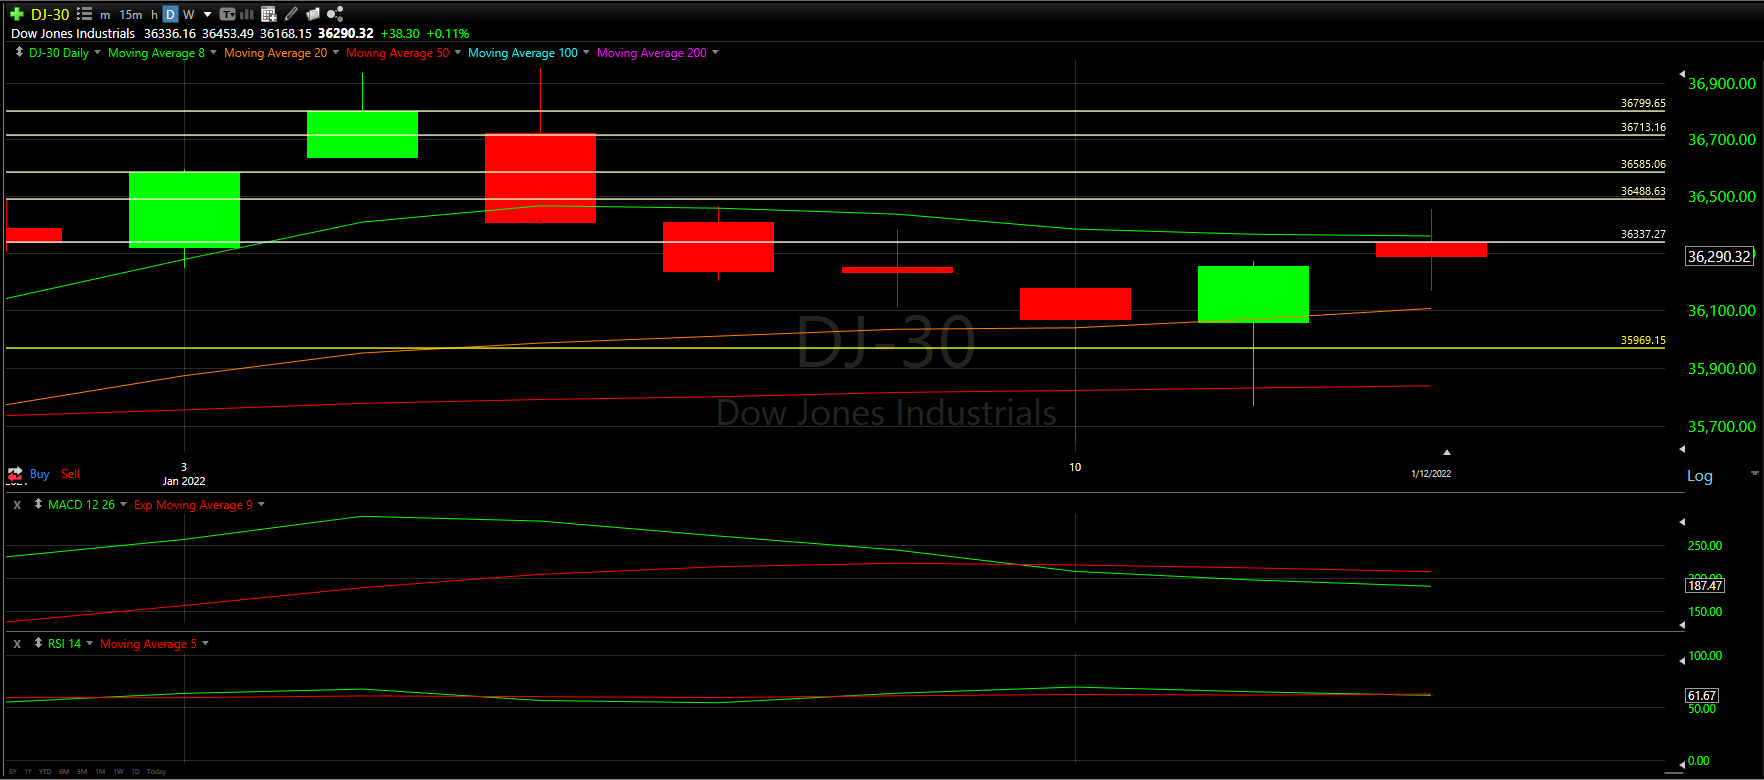Click the 1/12/2022 date marker

1431,474
